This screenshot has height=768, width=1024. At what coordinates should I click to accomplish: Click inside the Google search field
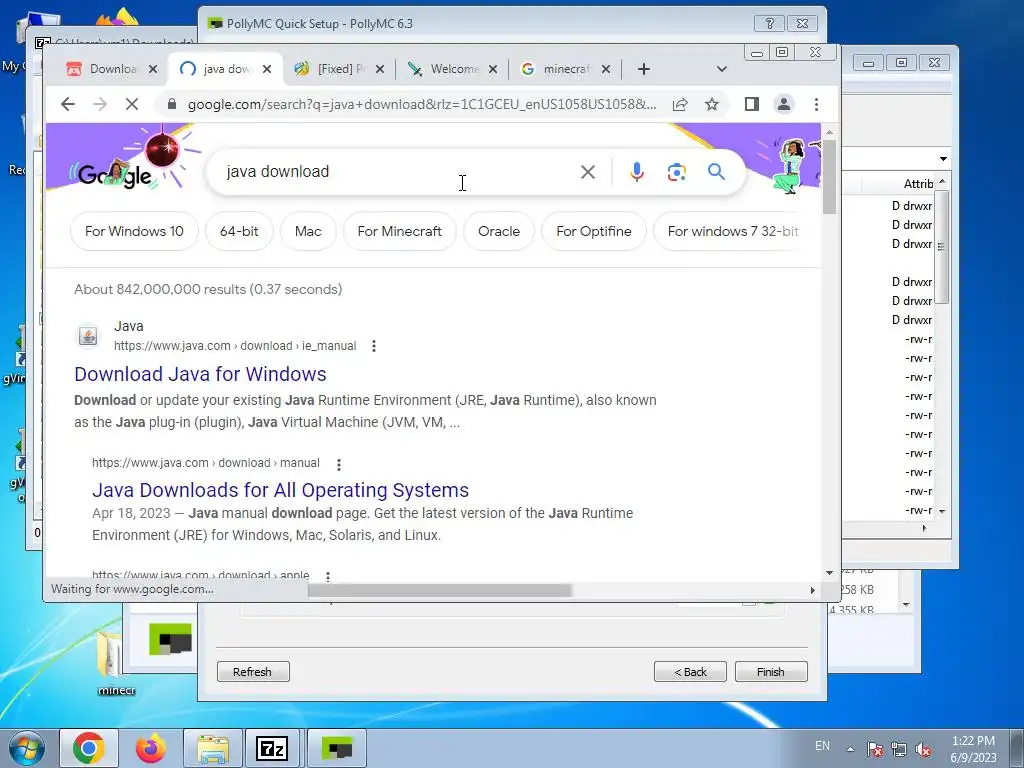pos(398,172)
